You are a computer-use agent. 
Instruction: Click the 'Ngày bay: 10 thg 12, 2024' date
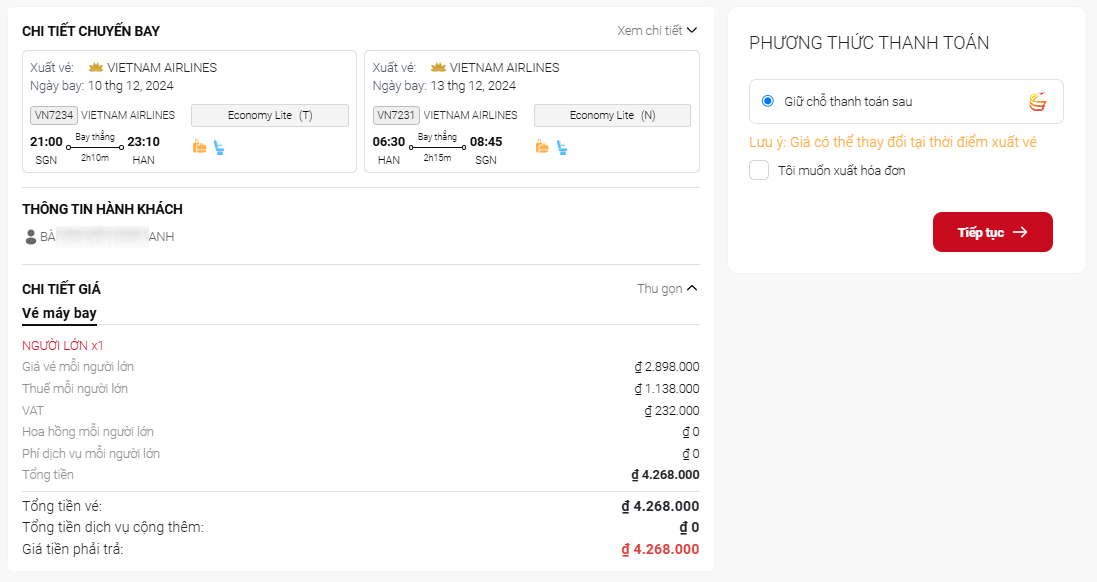pyautogui.click(x=101, y=86)
